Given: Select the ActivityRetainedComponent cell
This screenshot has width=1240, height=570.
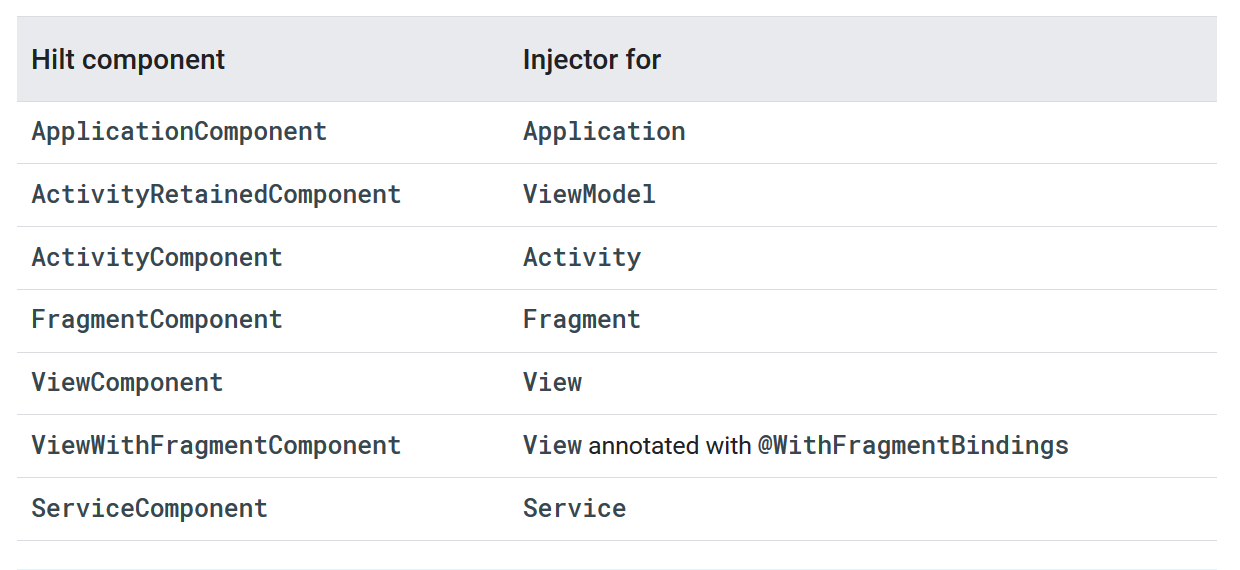Looking at the screenshot, I should [216, 194].
